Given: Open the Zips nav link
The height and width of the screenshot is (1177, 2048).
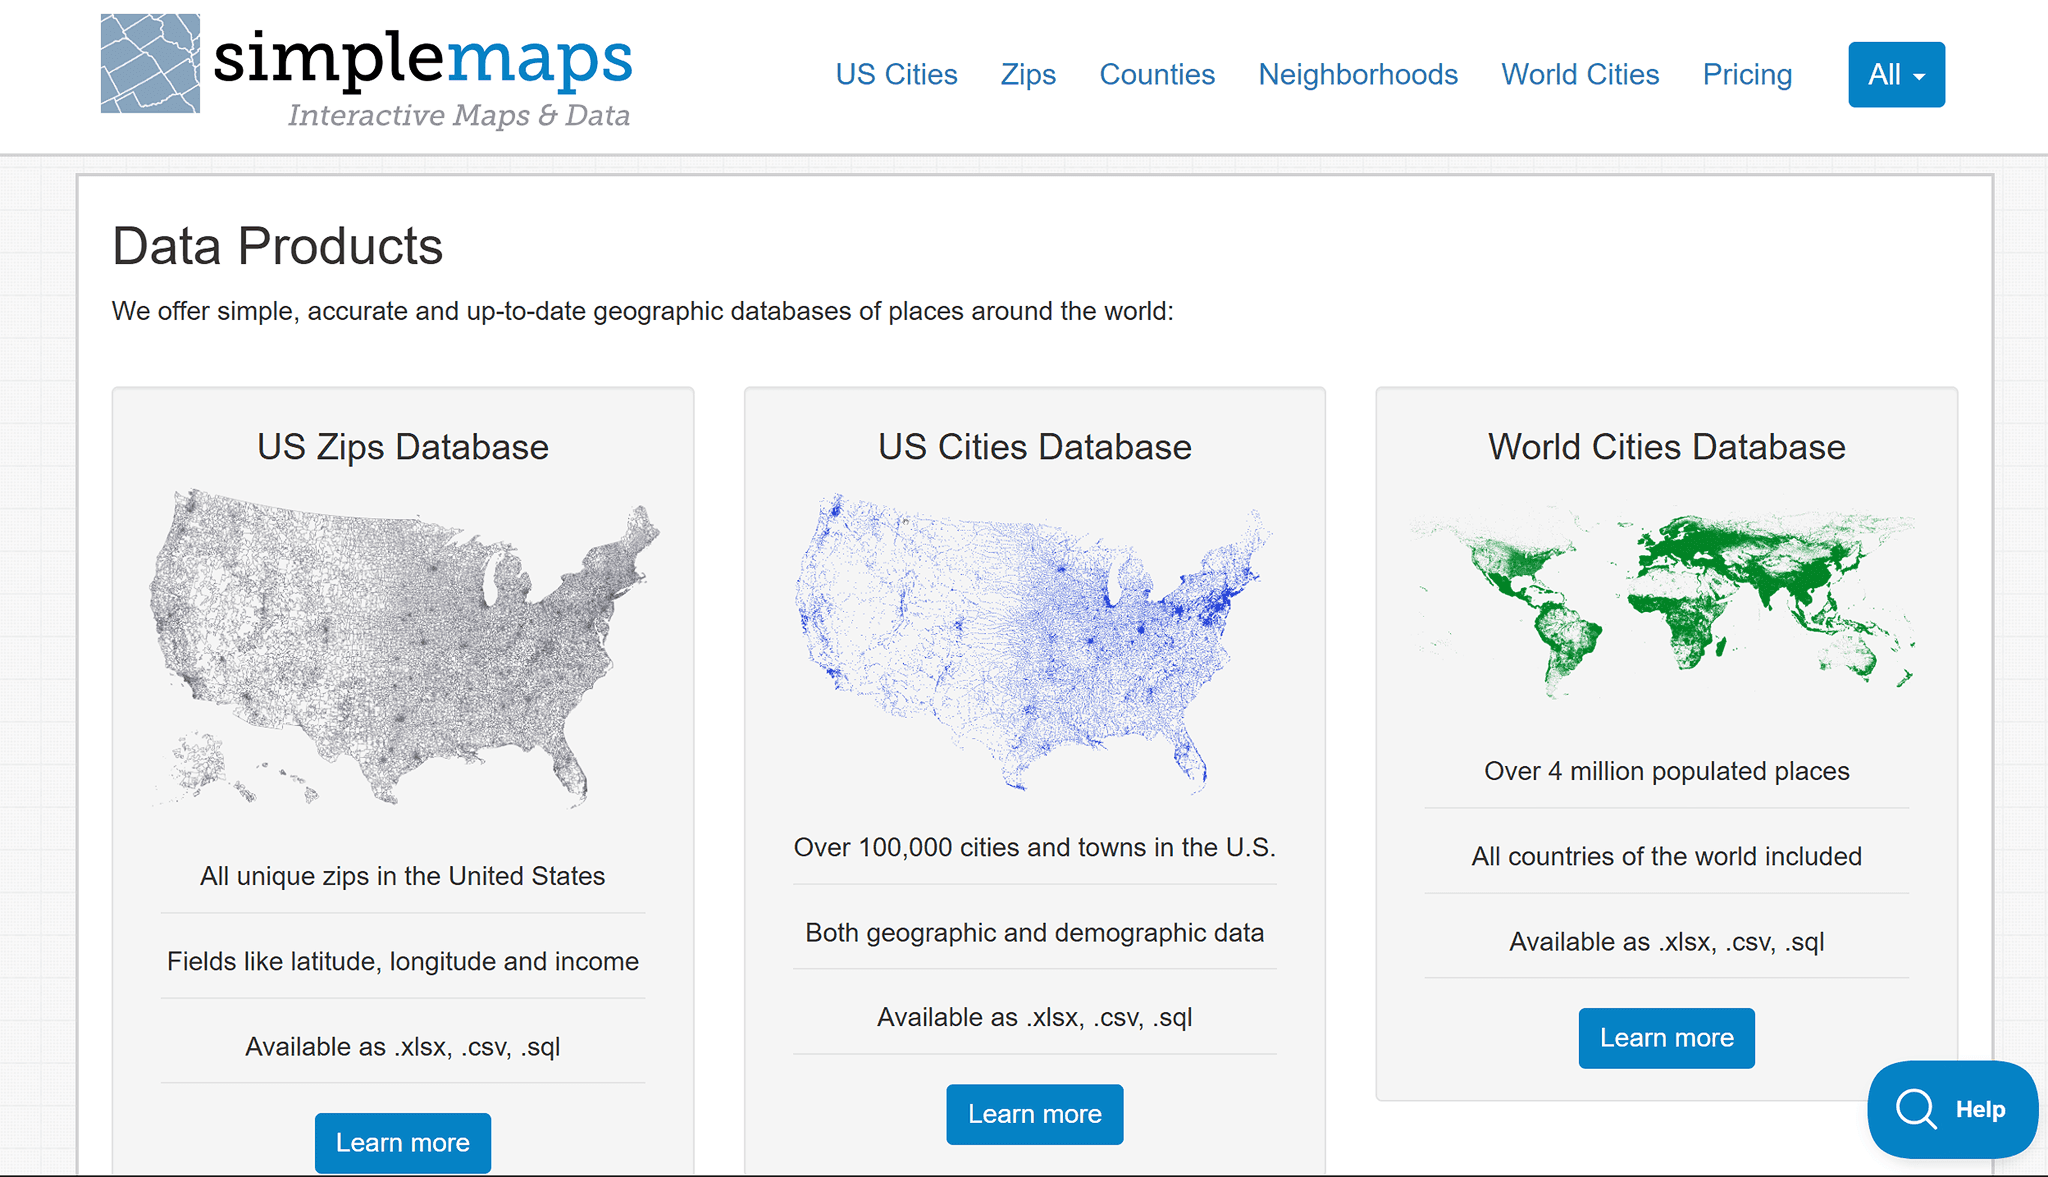Looking at the screenshot, I should [x=1028, y=75].
